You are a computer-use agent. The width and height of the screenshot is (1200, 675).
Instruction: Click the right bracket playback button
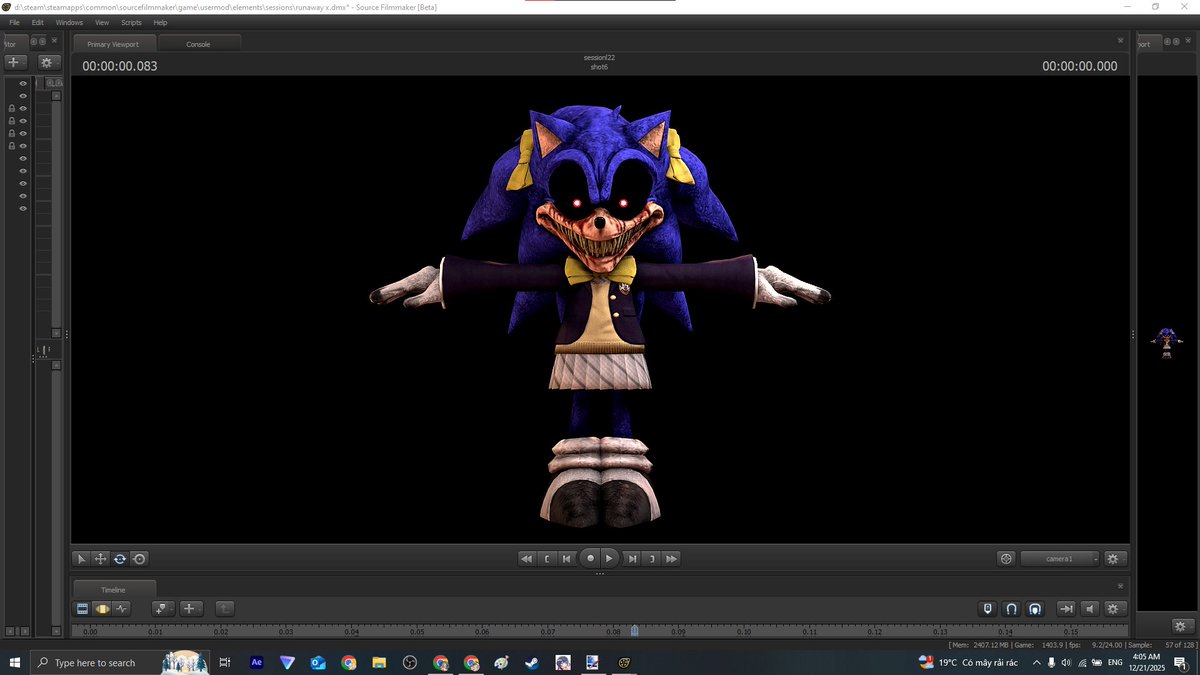tap(652, 559)
